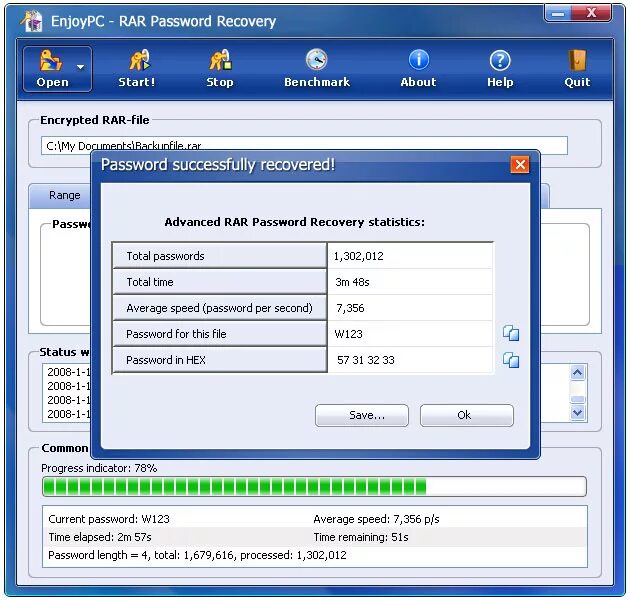
Task: Click the Password in HEX label
Action: click(x=220, y=360)
